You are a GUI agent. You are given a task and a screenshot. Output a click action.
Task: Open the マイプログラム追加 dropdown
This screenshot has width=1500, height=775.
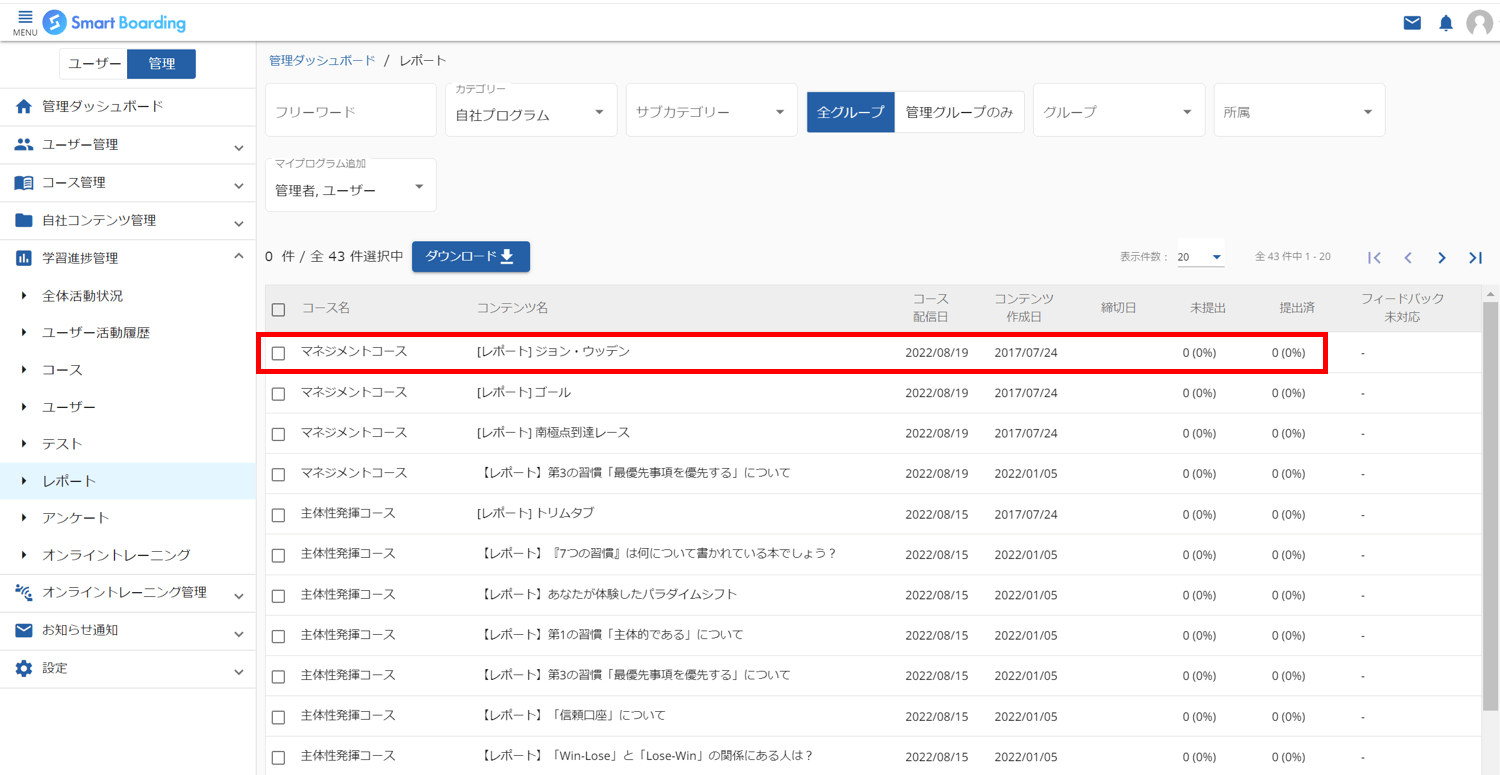coord(351,185)
